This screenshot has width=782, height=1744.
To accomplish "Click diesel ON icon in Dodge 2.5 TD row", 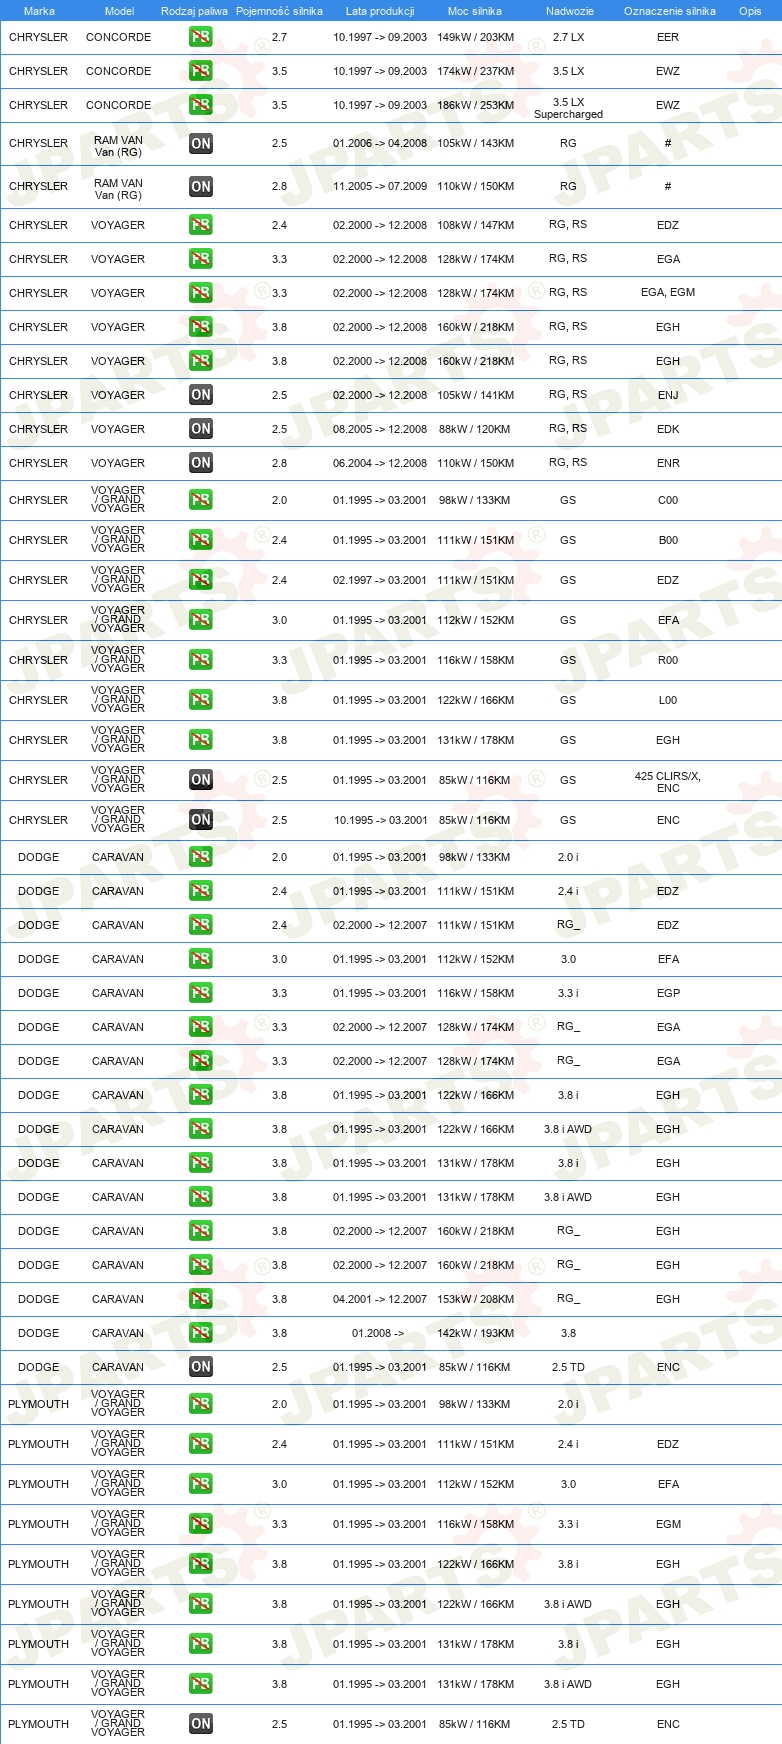I will point(201,1367).
